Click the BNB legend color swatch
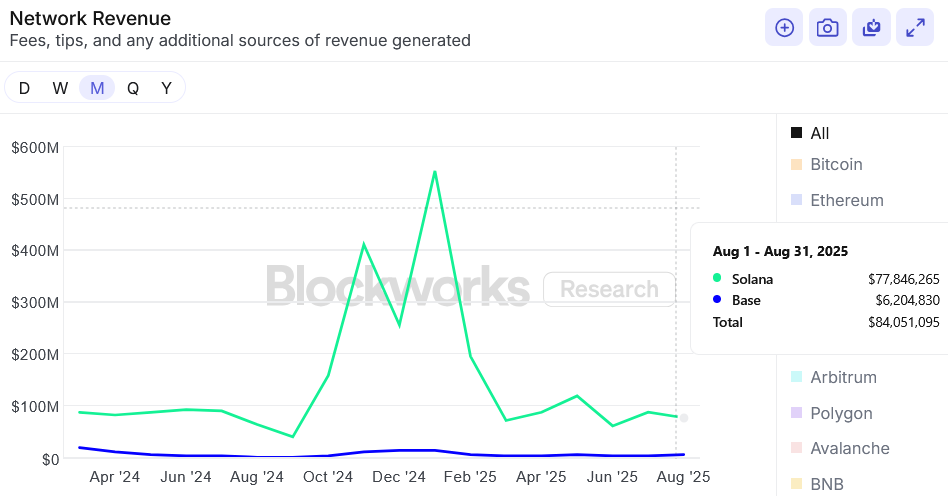This screenshot has width=948, height=496. click(x=797, y=484)
